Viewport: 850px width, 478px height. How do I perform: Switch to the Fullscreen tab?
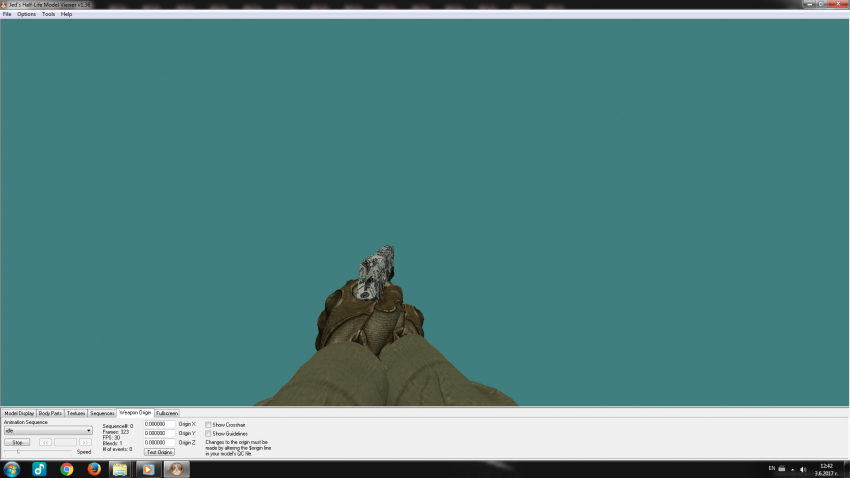tap(167, 413)
